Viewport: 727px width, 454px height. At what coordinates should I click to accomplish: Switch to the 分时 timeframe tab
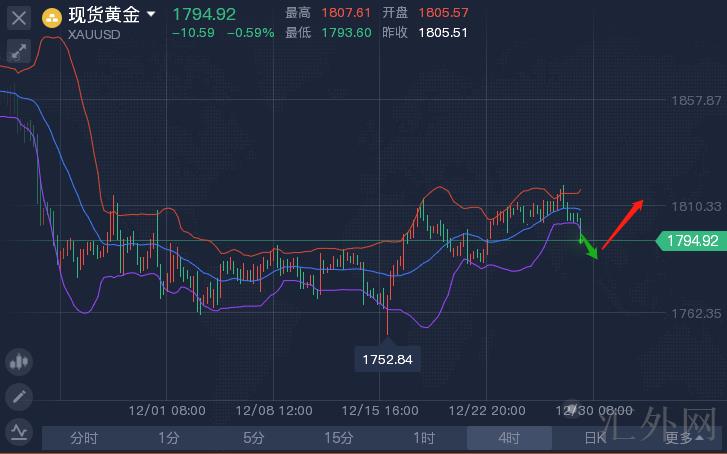(x=84, y=437)
